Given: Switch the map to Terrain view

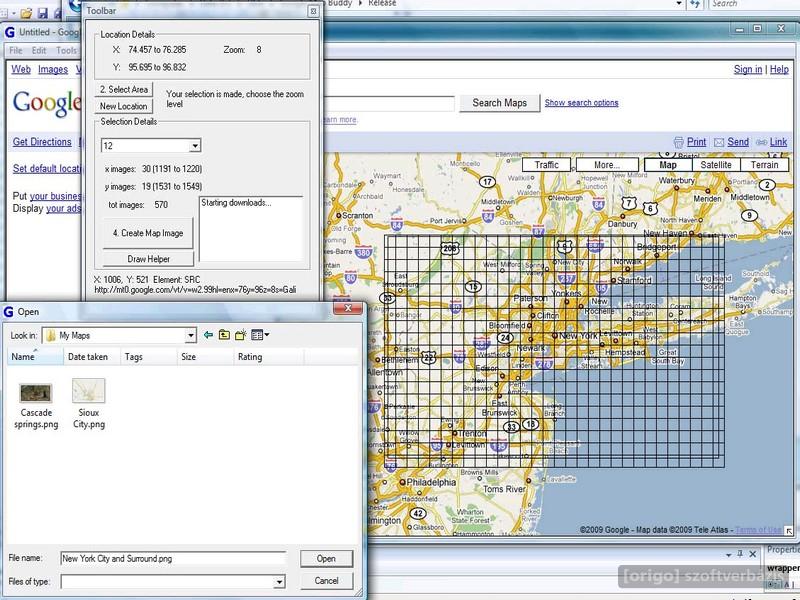Looking at the screenshot, I should pos(764,165).
